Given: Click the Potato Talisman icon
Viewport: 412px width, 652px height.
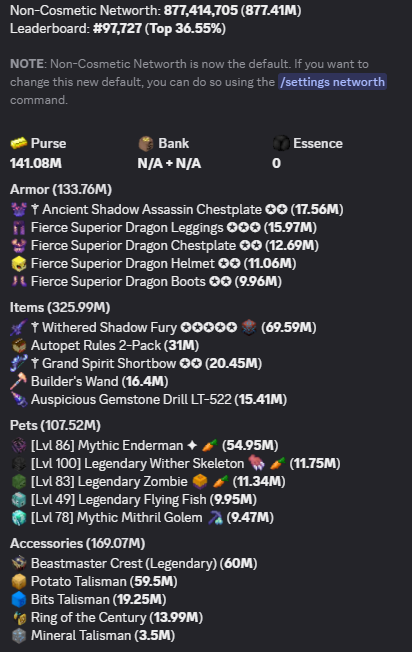Looking at the screenshot, I should pos(19,581).
